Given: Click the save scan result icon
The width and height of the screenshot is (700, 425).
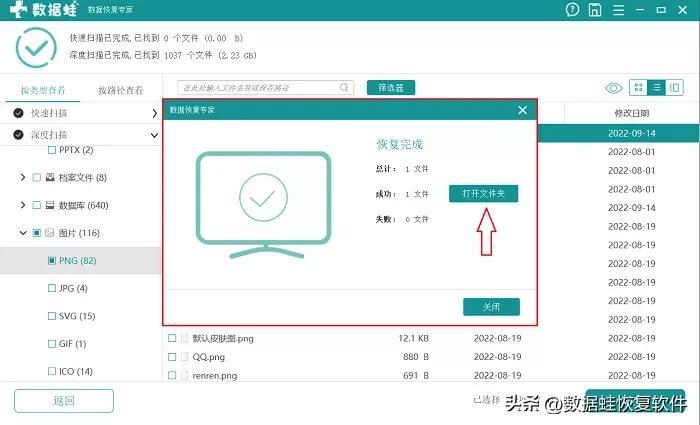Looking at the screenshot, I should [x=595, y=9].
